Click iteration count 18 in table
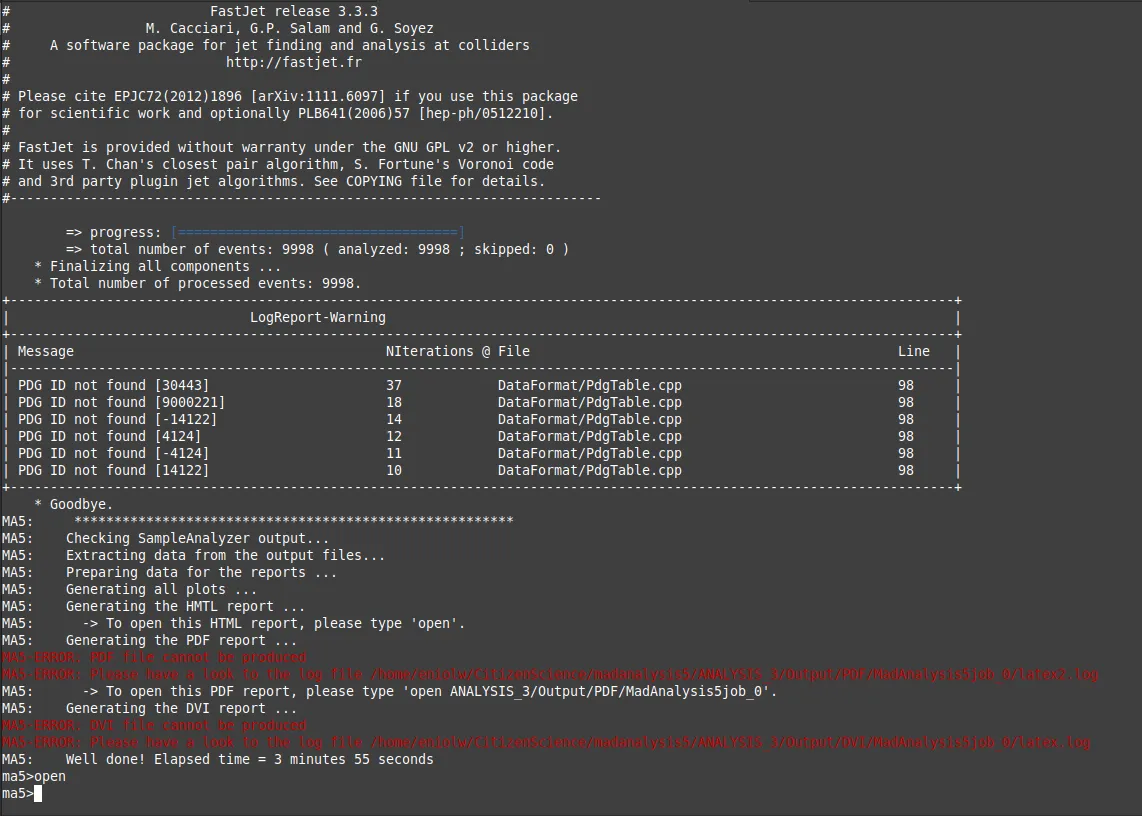Screen dimensions: 1142x816 click(394, 402)
